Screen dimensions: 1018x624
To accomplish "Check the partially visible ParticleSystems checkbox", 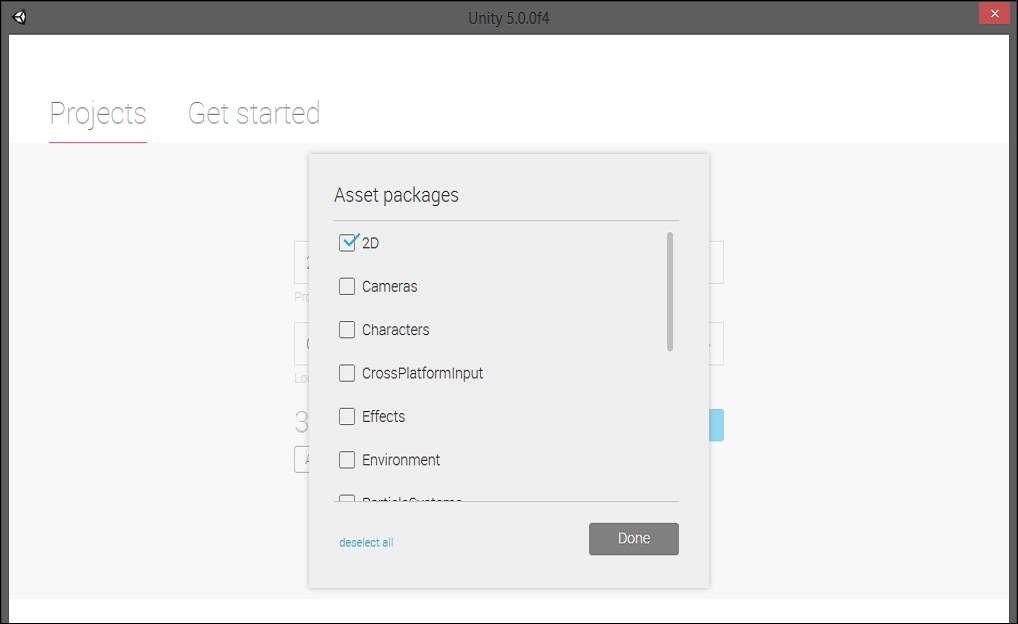I will pyautogui.click(x=347, y=498).
